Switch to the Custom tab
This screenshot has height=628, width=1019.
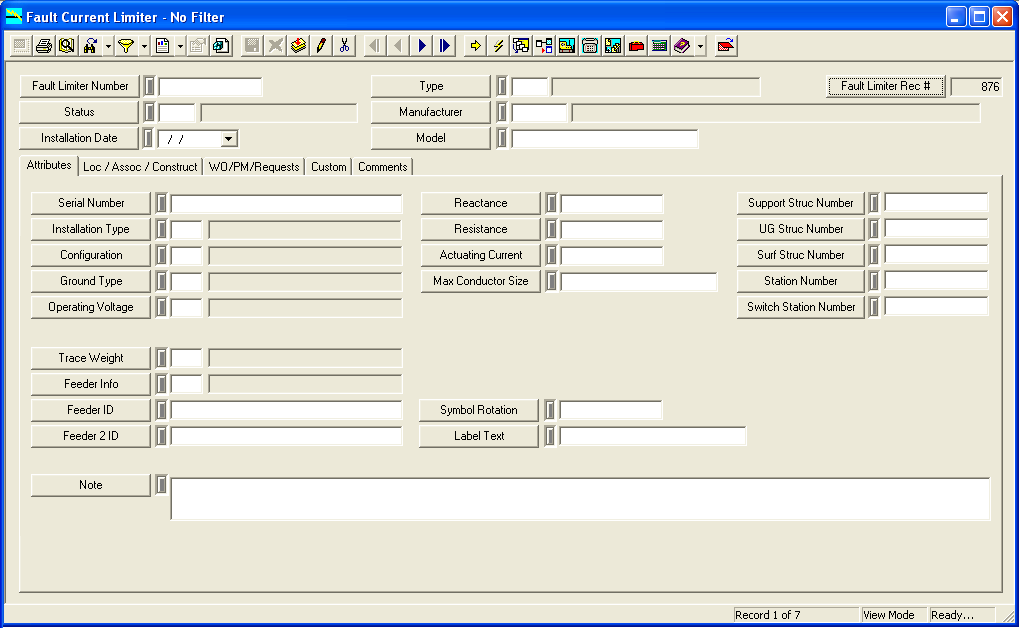point(328,167)
